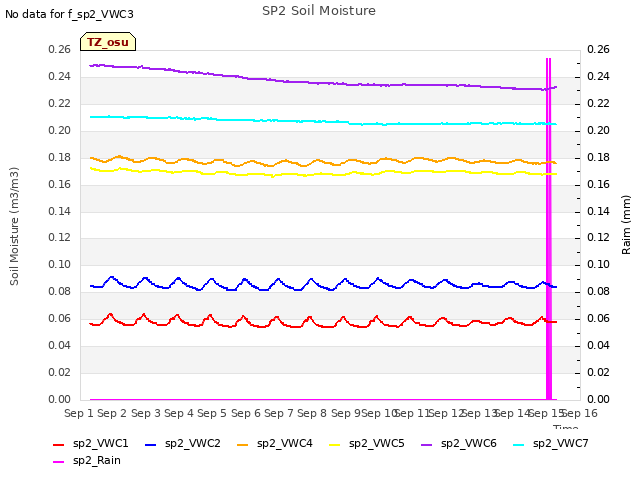The height and width of the screenshot is (480, 640).
Task: Click the Sep 8 x-axis tick label
Action: tap(312, 413)
